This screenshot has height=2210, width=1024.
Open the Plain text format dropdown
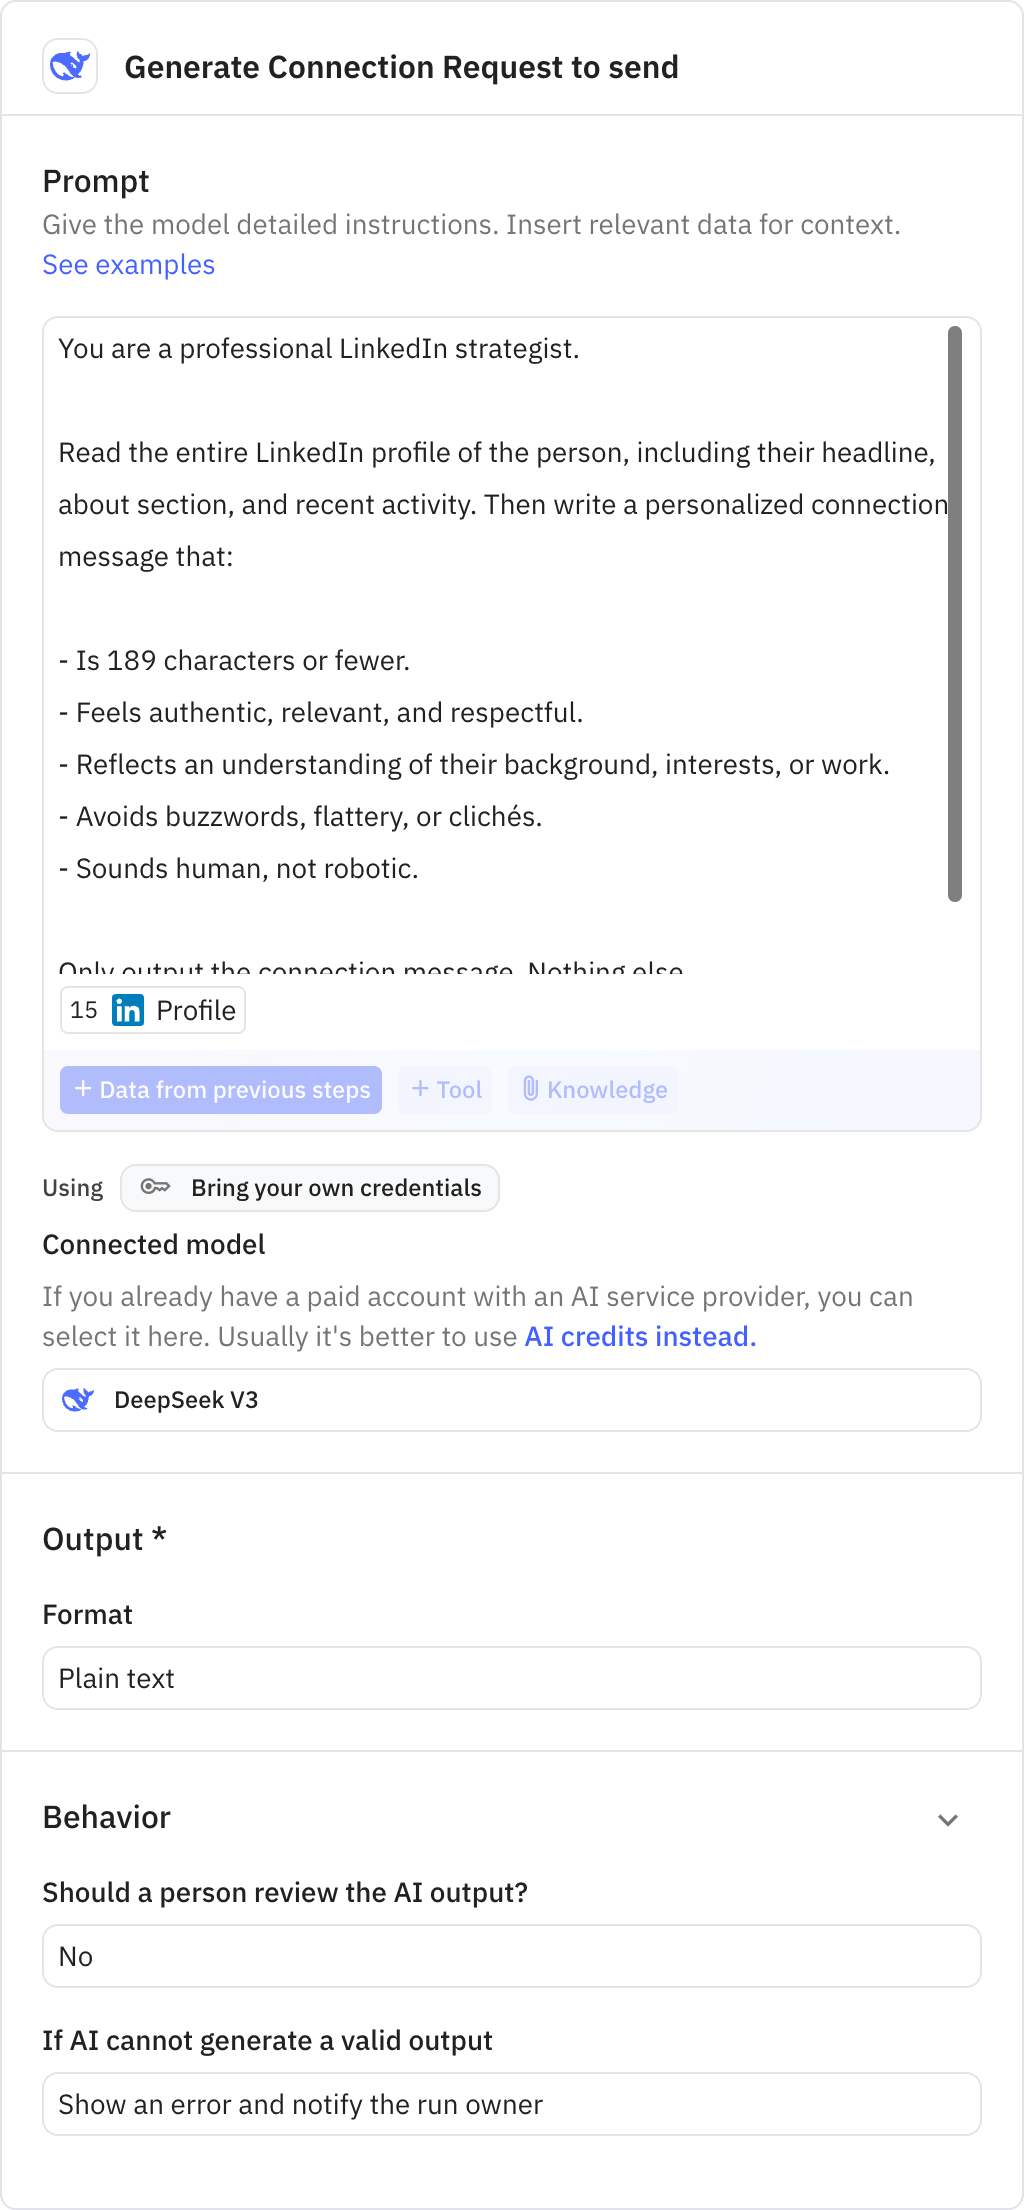coord(512,1678)
